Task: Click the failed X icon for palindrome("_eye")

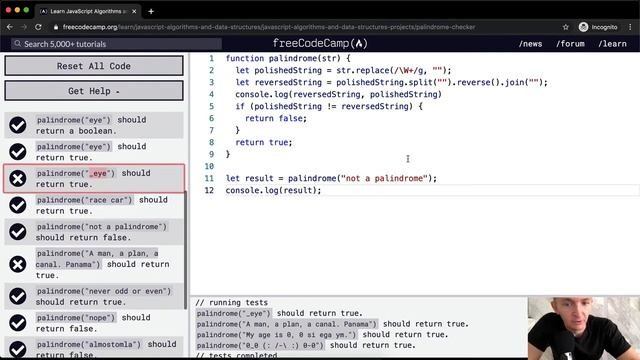Action: (18, 178)
